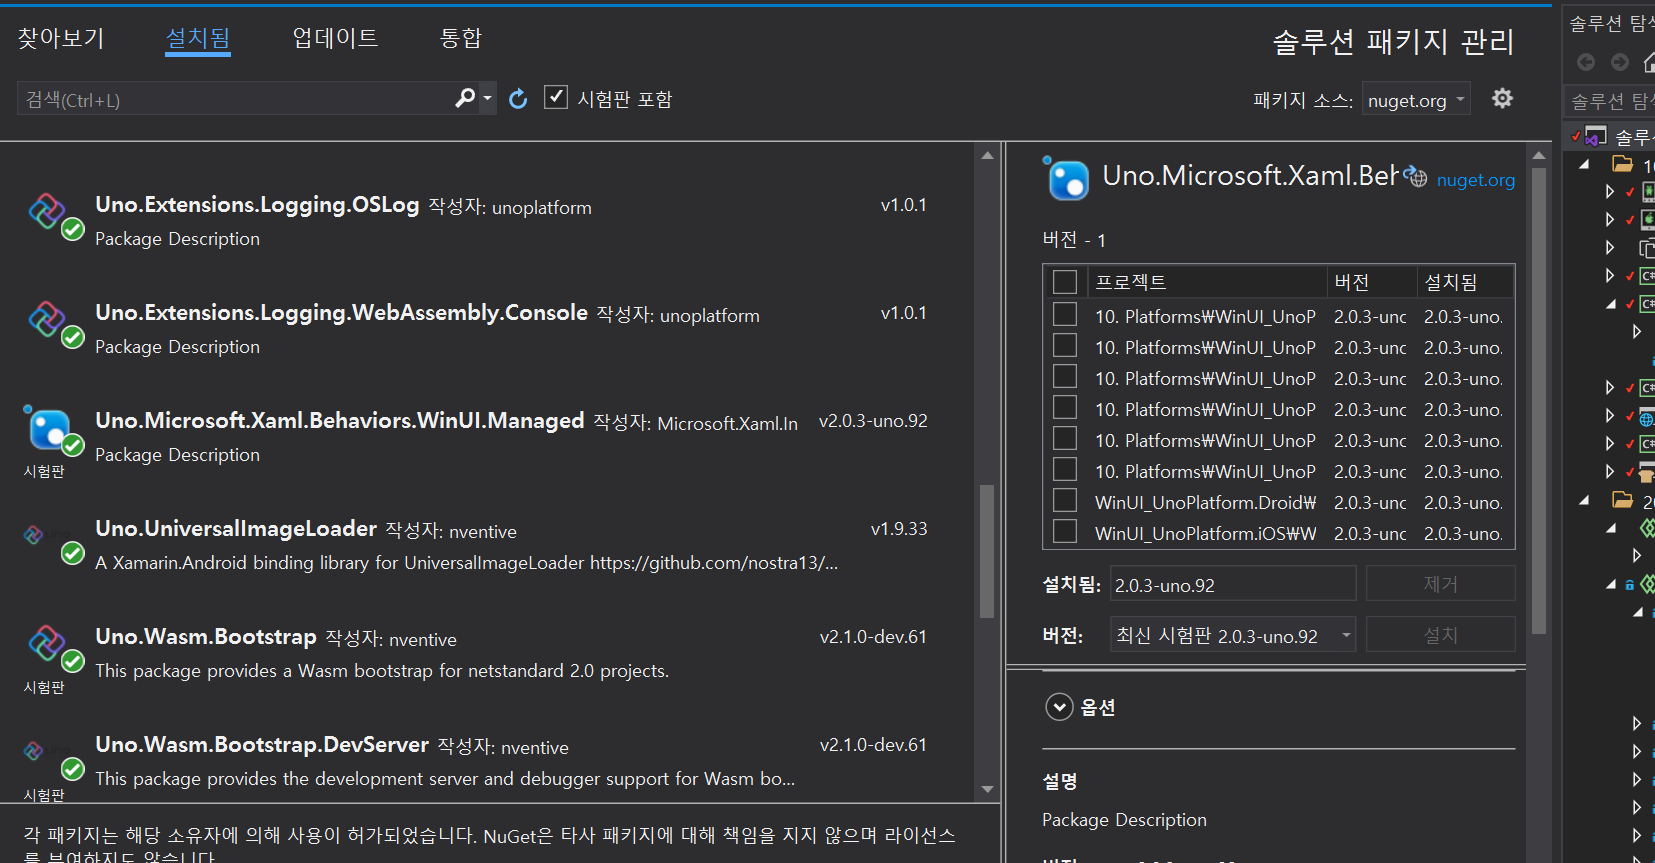Open the 패키지 소스 nuget.org dropdown
The image size is (1655, 863).
click(1416, 99)
